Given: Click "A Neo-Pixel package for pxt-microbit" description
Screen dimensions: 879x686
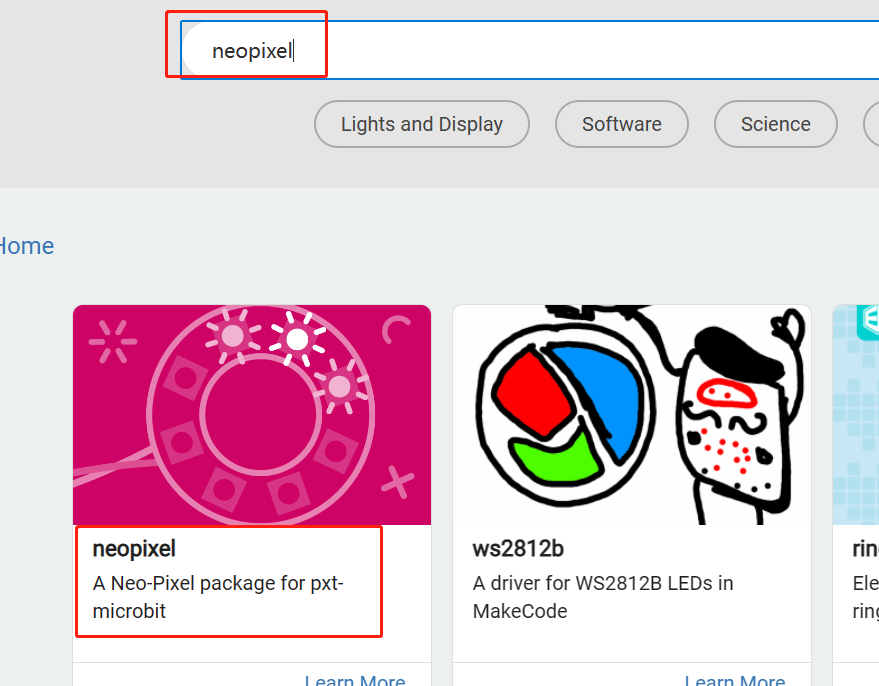Looking at the screenshot, I should 218,597.
